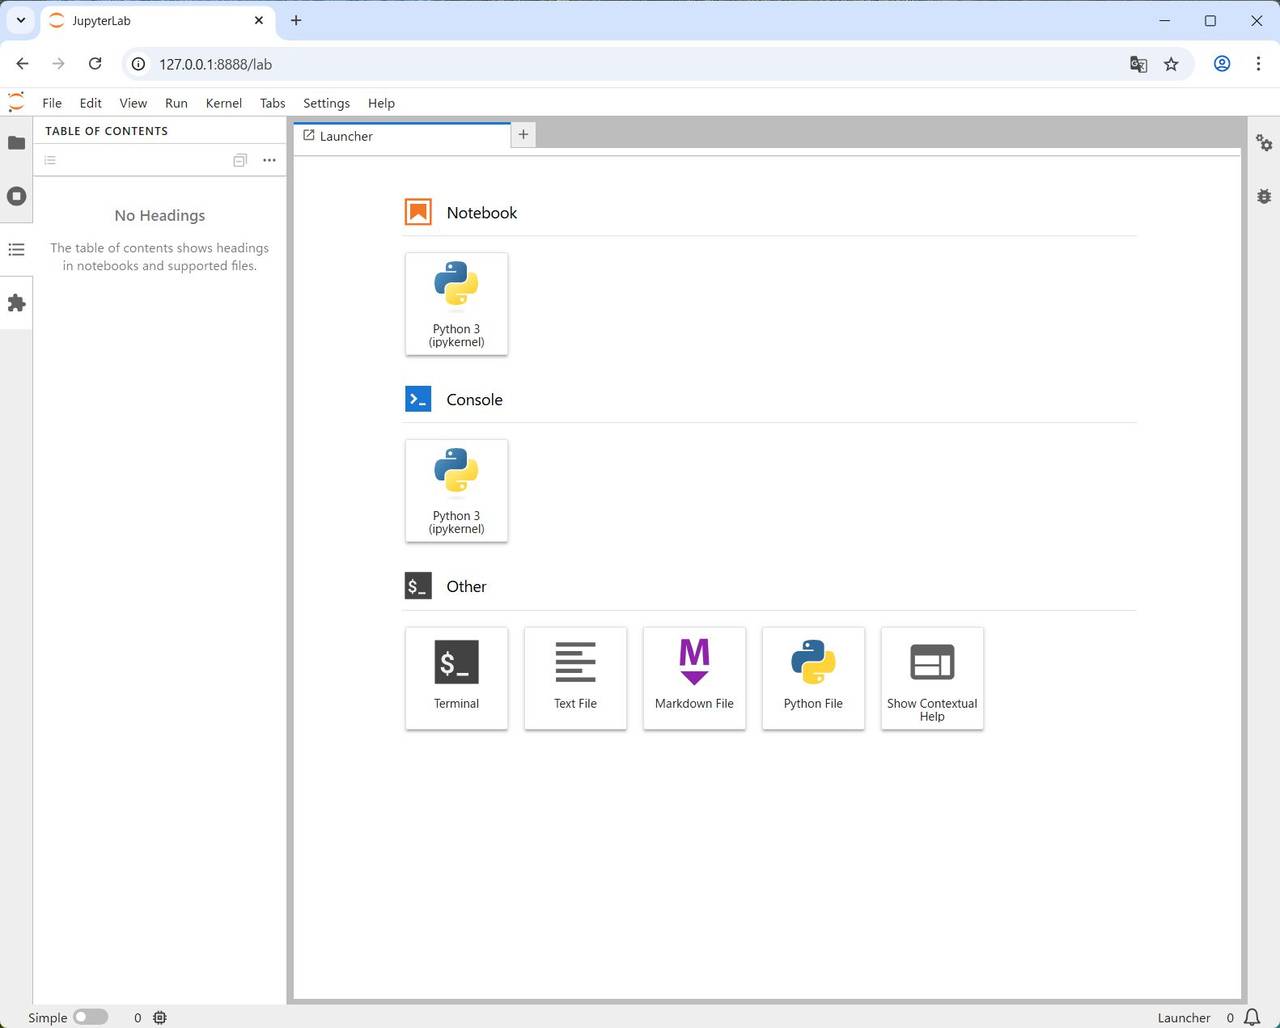Viewport: 1280px width, 1028px height.
Task: Collapse all headings icon in TOC toolbar
Action: (x=240, y=160)
